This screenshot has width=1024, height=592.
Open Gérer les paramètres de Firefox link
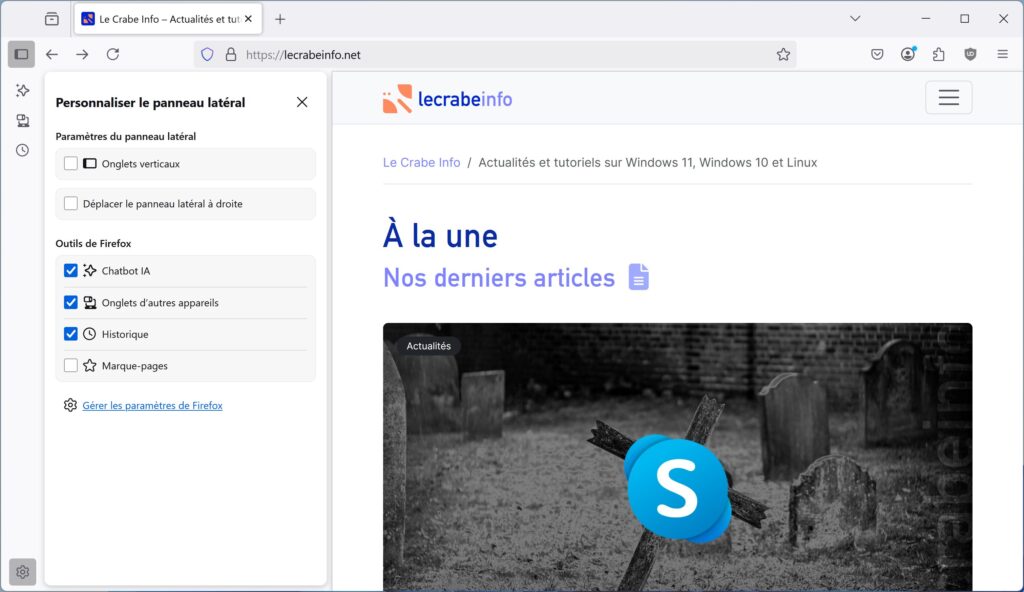point(152,405)
